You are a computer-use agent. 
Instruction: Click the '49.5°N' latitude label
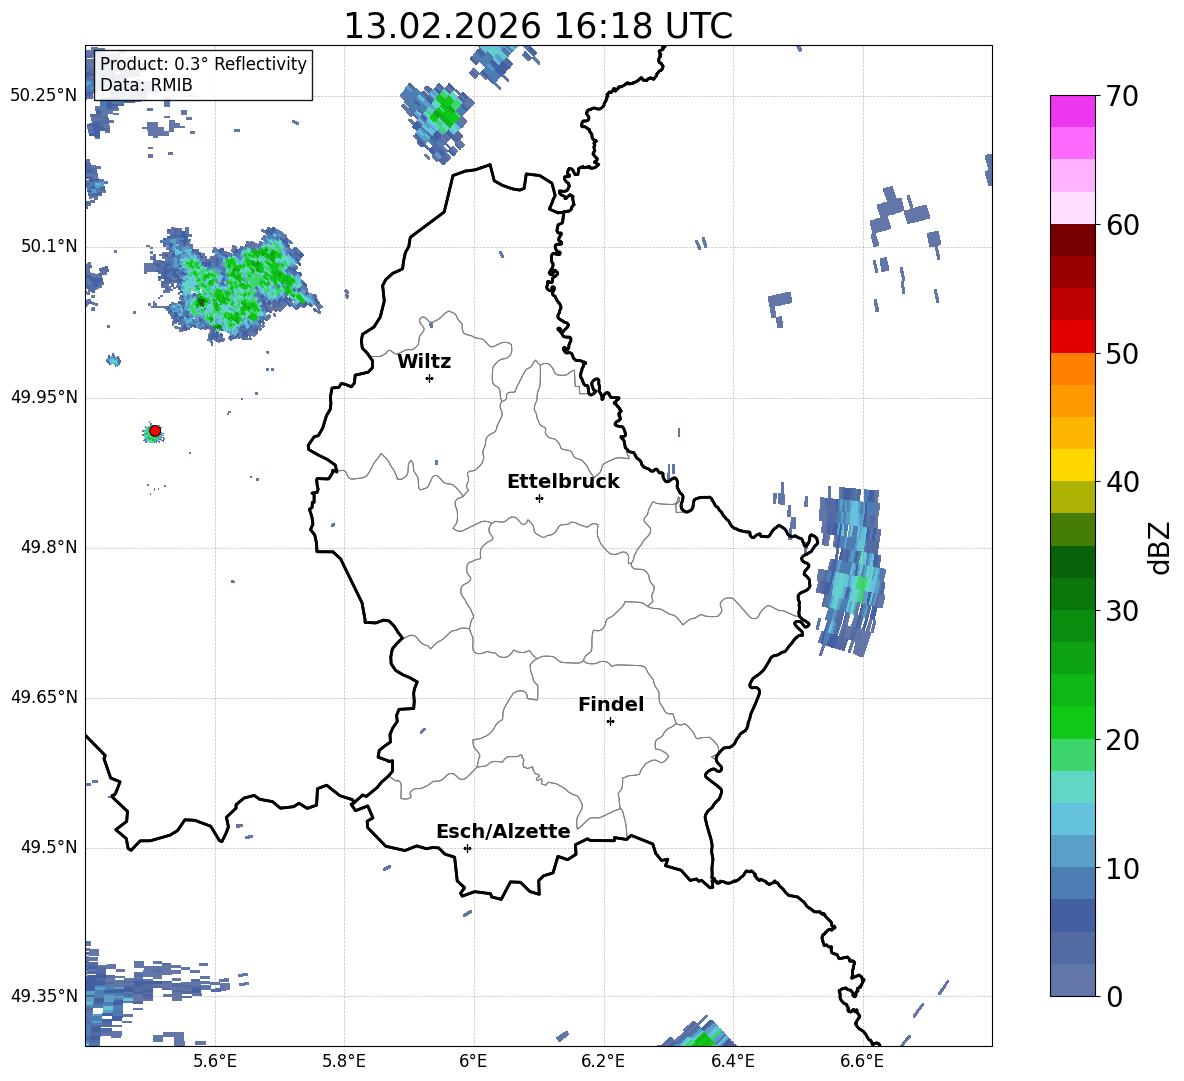tap(49, 848)
